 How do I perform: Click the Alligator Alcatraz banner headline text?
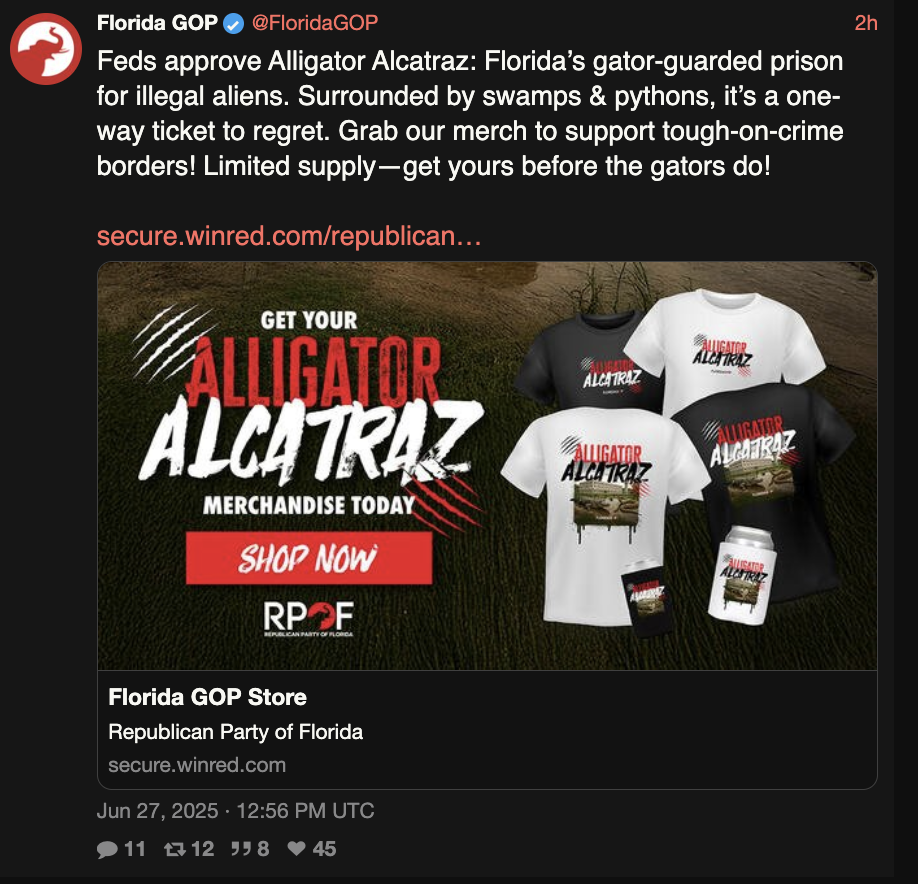point(309,410)
